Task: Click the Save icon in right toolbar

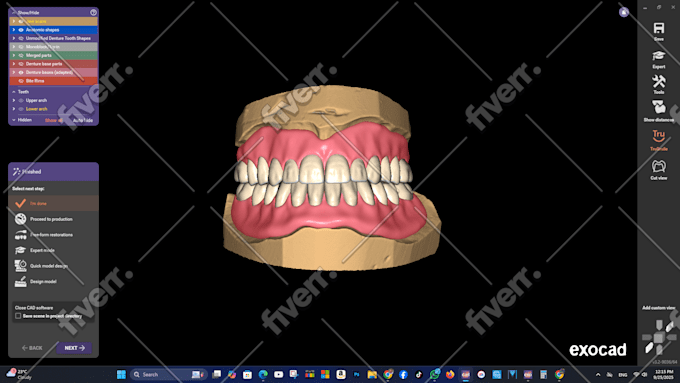Action: click(x=658, y=29)
